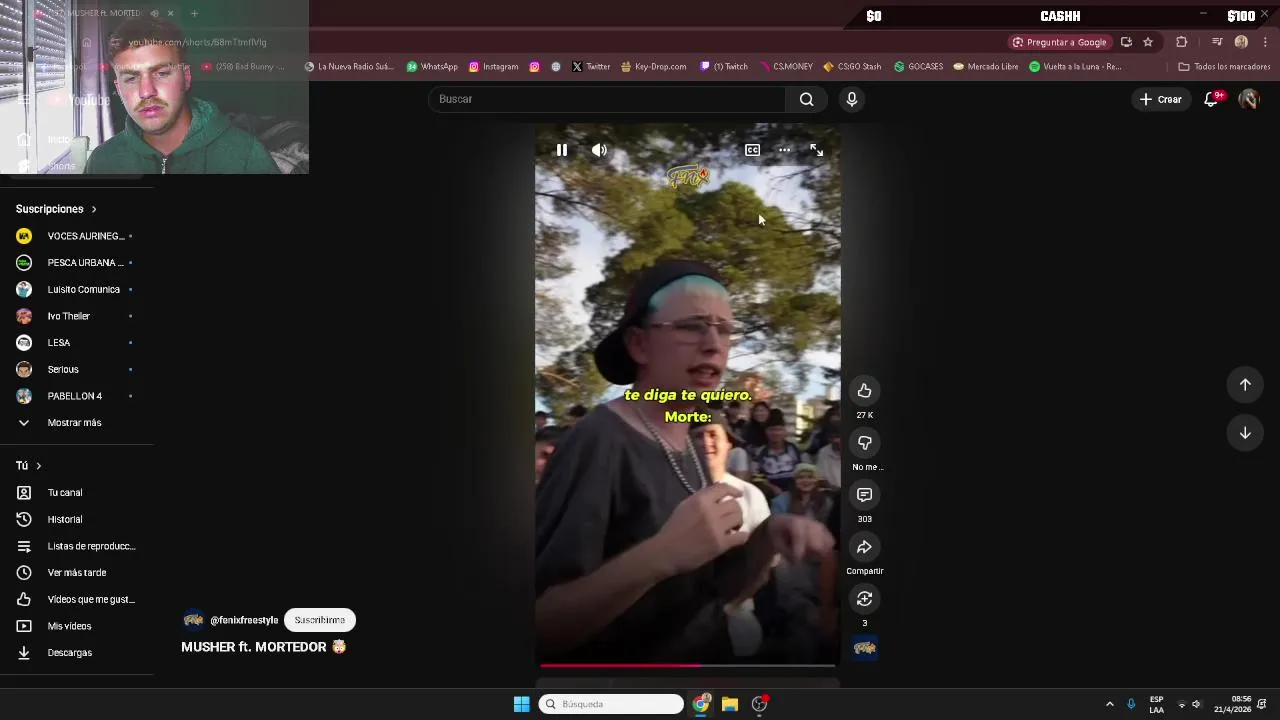Open the @fenixfreestyle channel link

click(x=244, y=620)
